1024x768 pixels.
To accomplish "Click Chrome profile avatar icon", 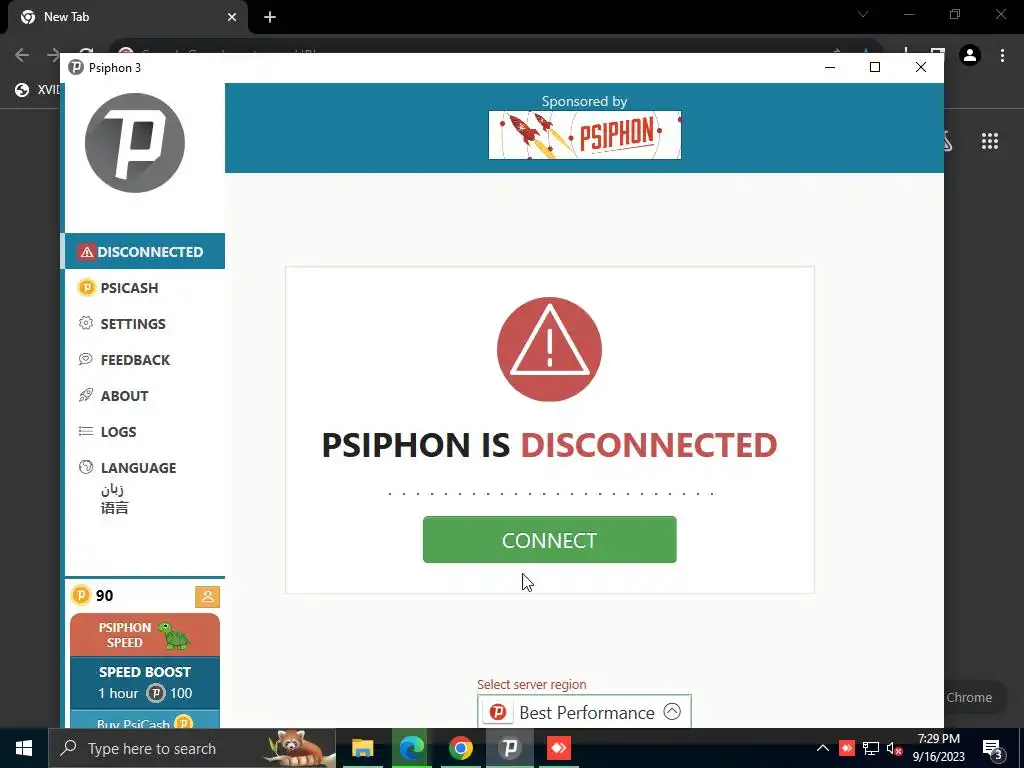I will 970,56.
